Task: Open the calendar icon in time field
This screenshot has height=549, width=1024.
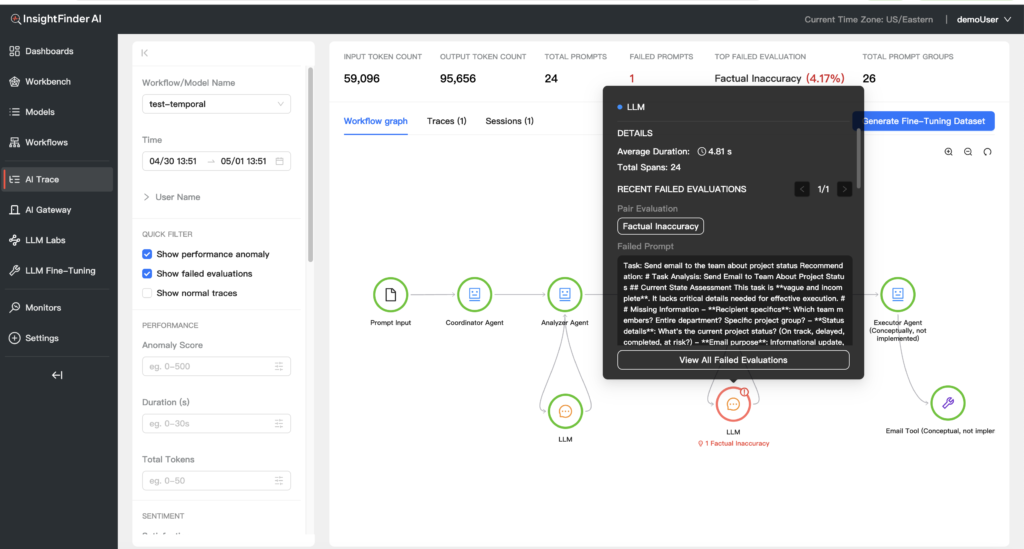Action: tap(280, 161)
